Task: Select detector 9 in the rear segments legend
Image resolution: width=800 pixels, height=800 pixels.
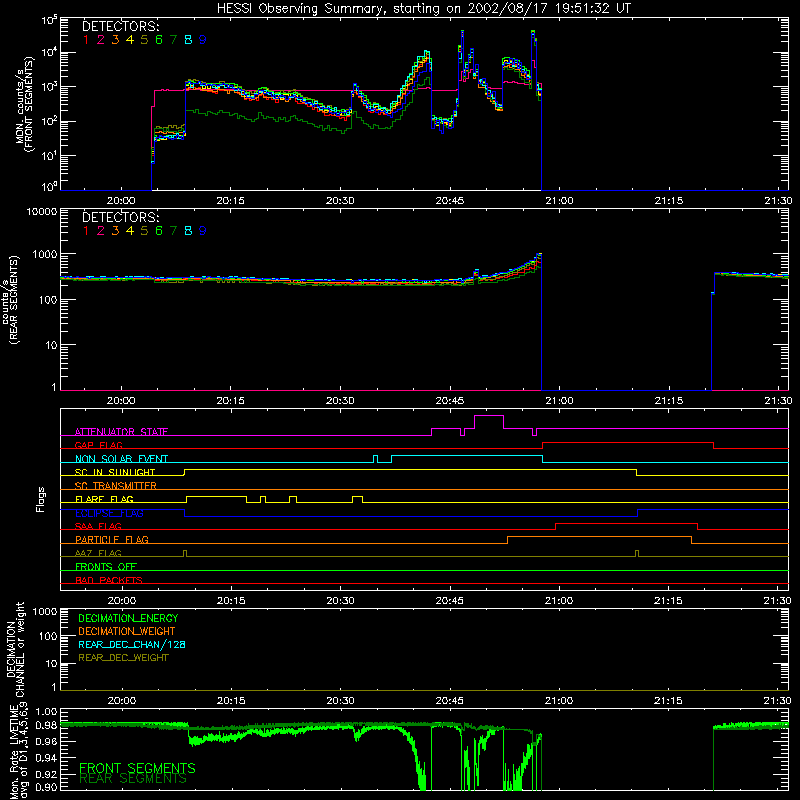Action: click(x=203, y=231)
